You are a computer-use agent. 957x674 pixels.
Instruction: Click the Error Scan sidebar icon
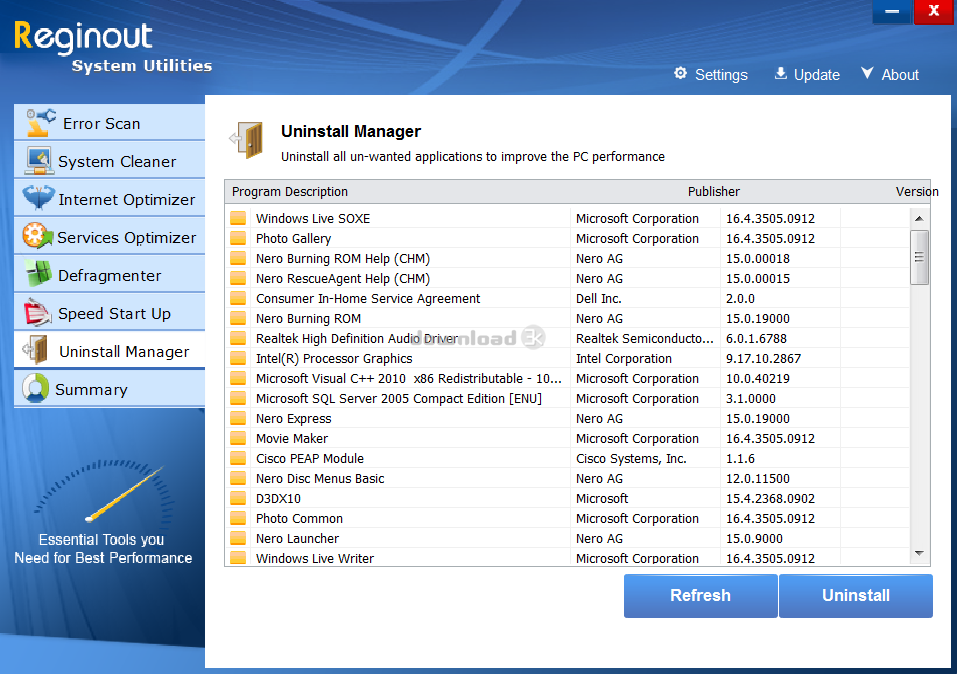coord(40,123)
